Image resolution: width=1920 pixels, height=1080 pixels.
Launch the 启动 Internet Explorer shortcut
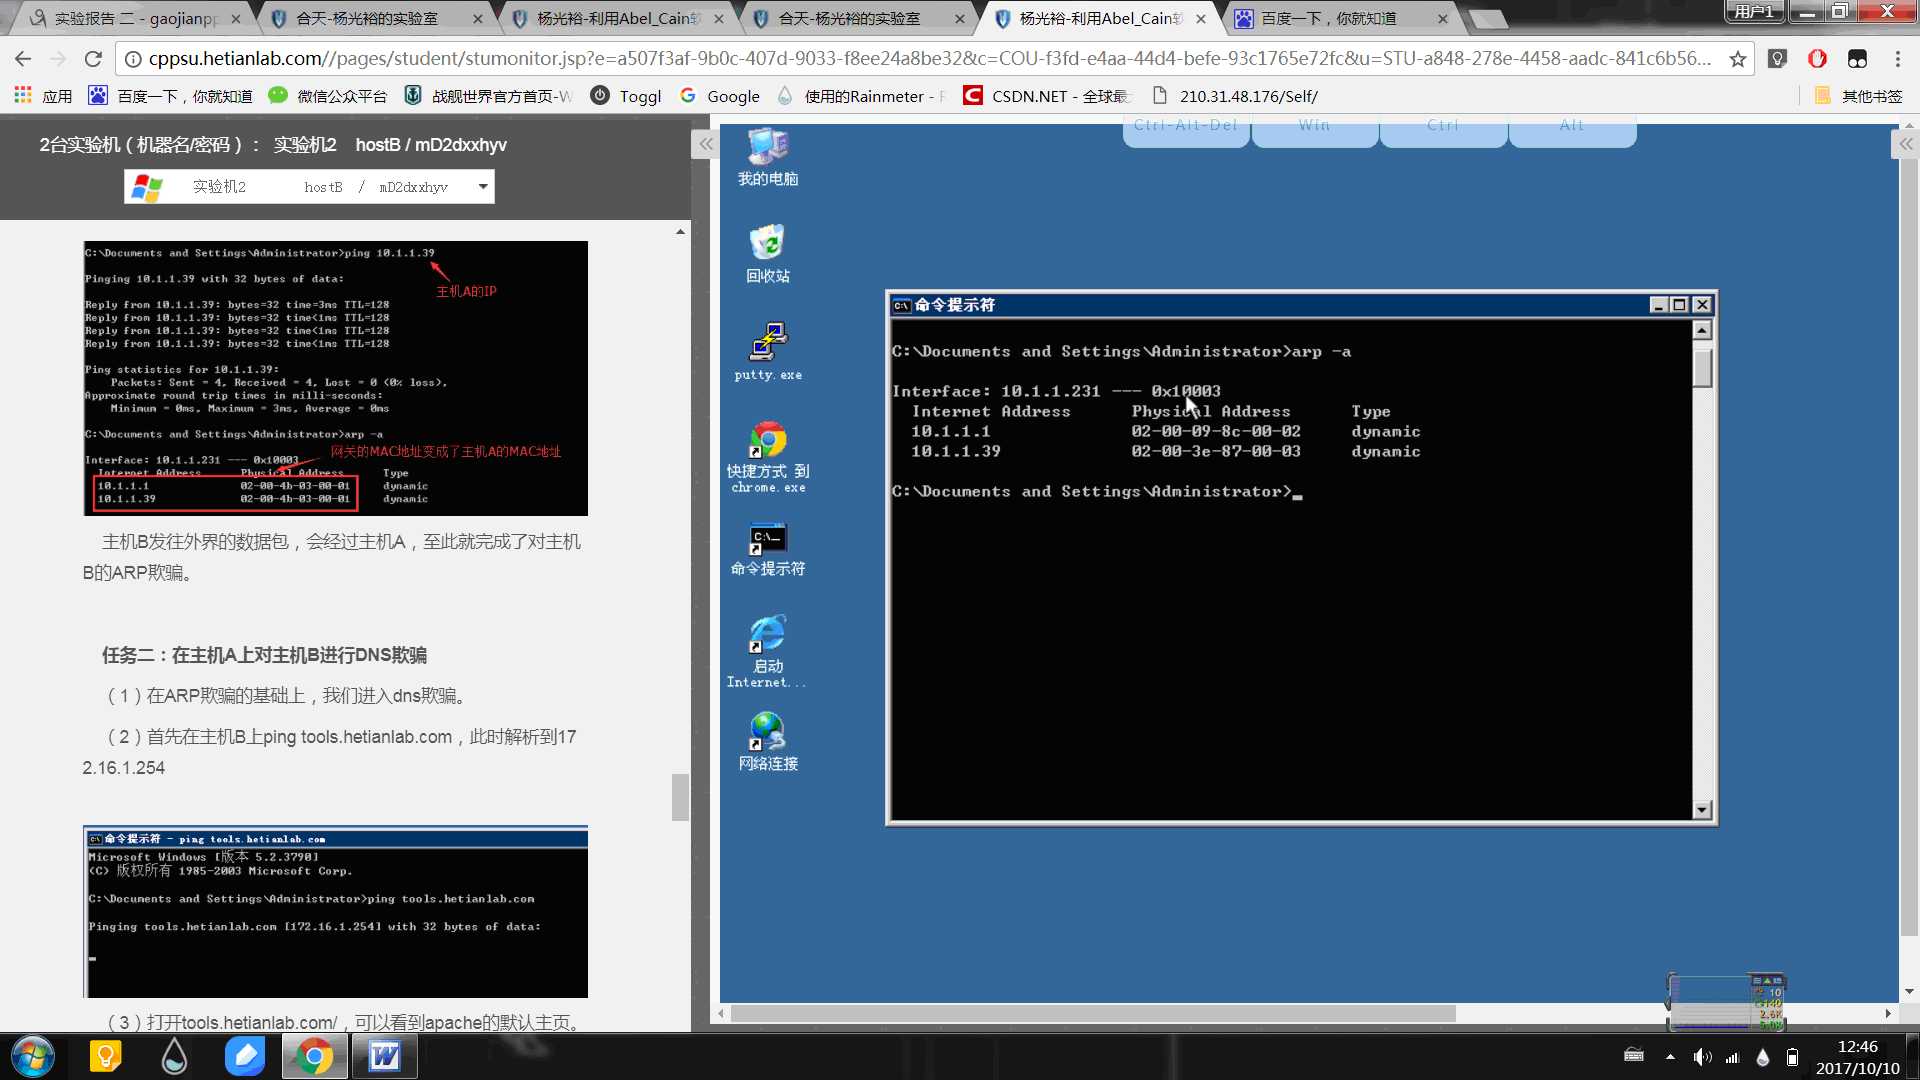767,652
